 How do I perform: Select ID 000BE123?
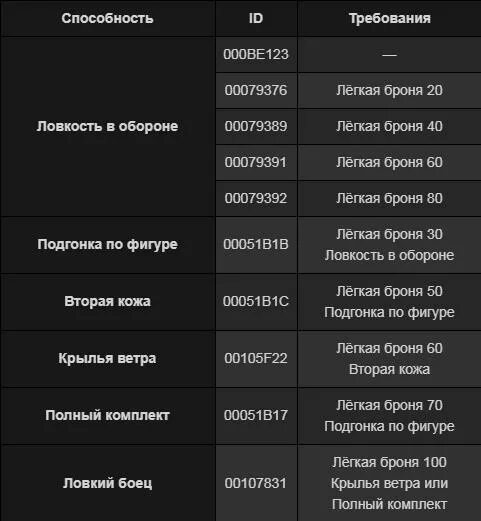click(256, 54)
